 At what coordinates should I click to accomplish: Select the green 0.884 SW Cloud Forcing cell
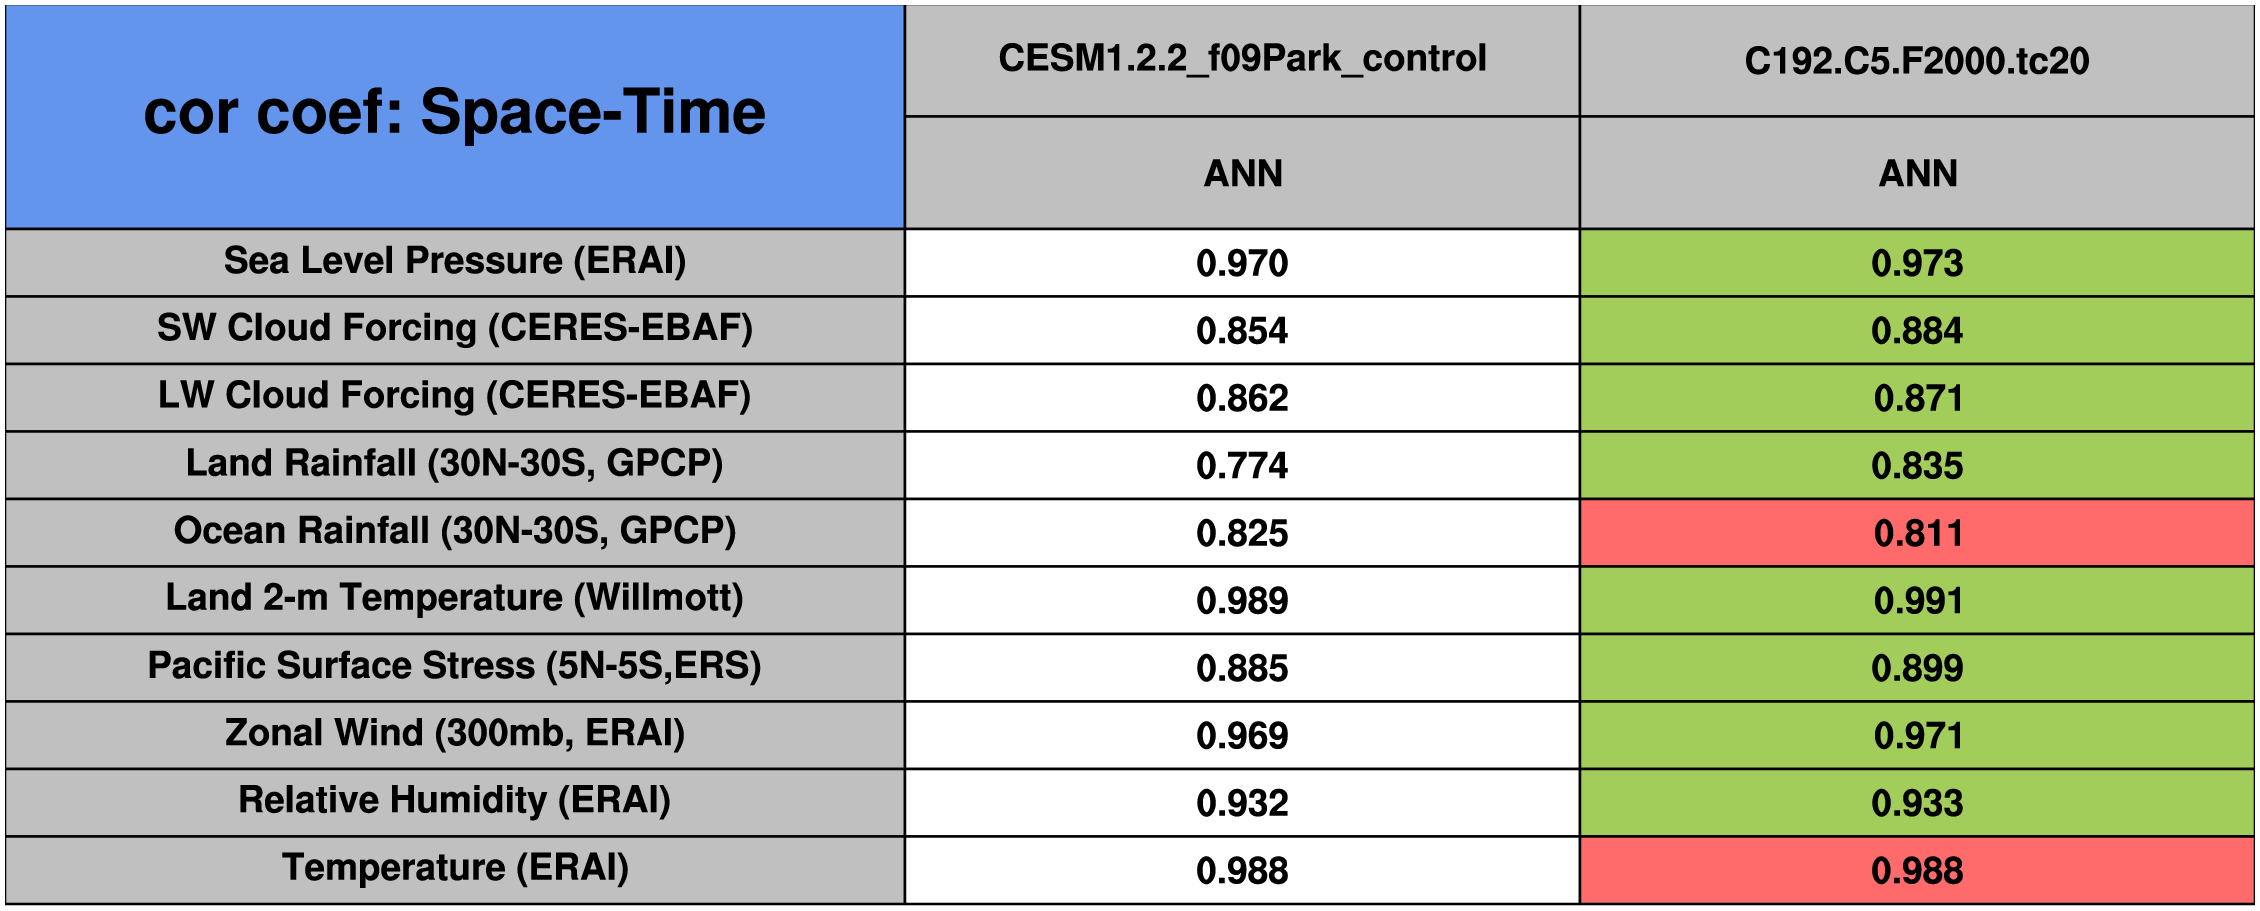1916,331
